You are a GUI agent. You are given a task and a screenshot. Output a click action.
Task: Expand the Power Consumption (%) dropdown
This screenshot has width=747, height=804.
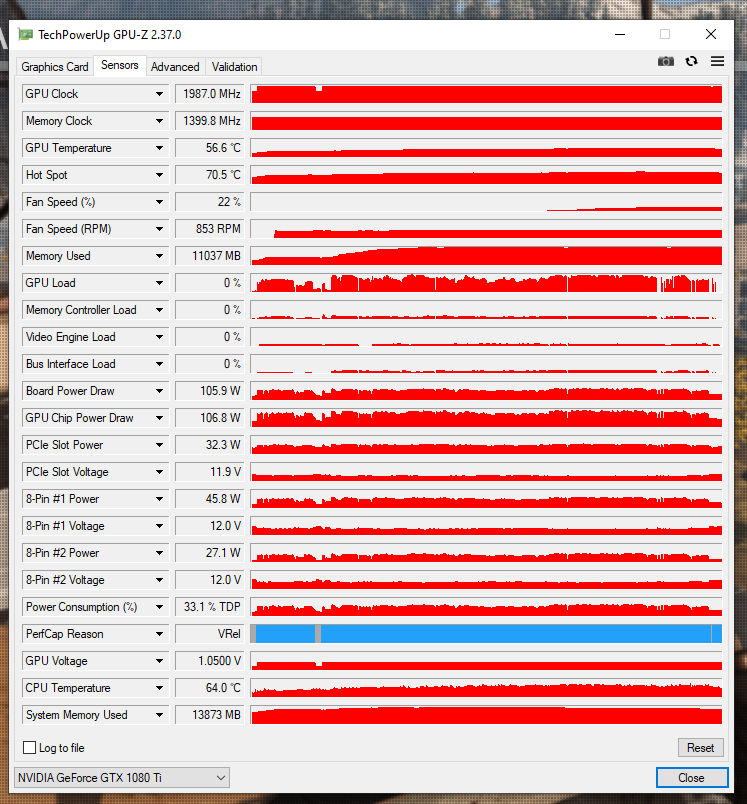pyautogui.click(x=159, y=607)
